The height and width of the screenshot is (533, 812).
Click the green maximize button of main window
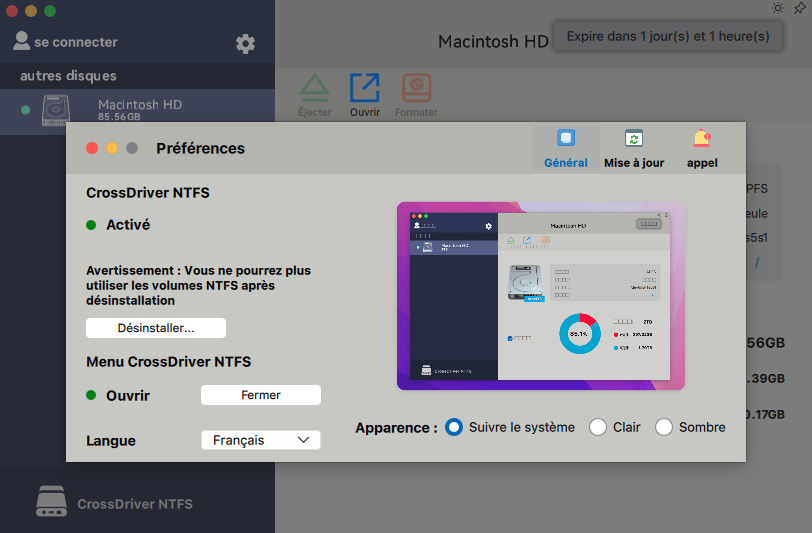(x=50, y=11)
